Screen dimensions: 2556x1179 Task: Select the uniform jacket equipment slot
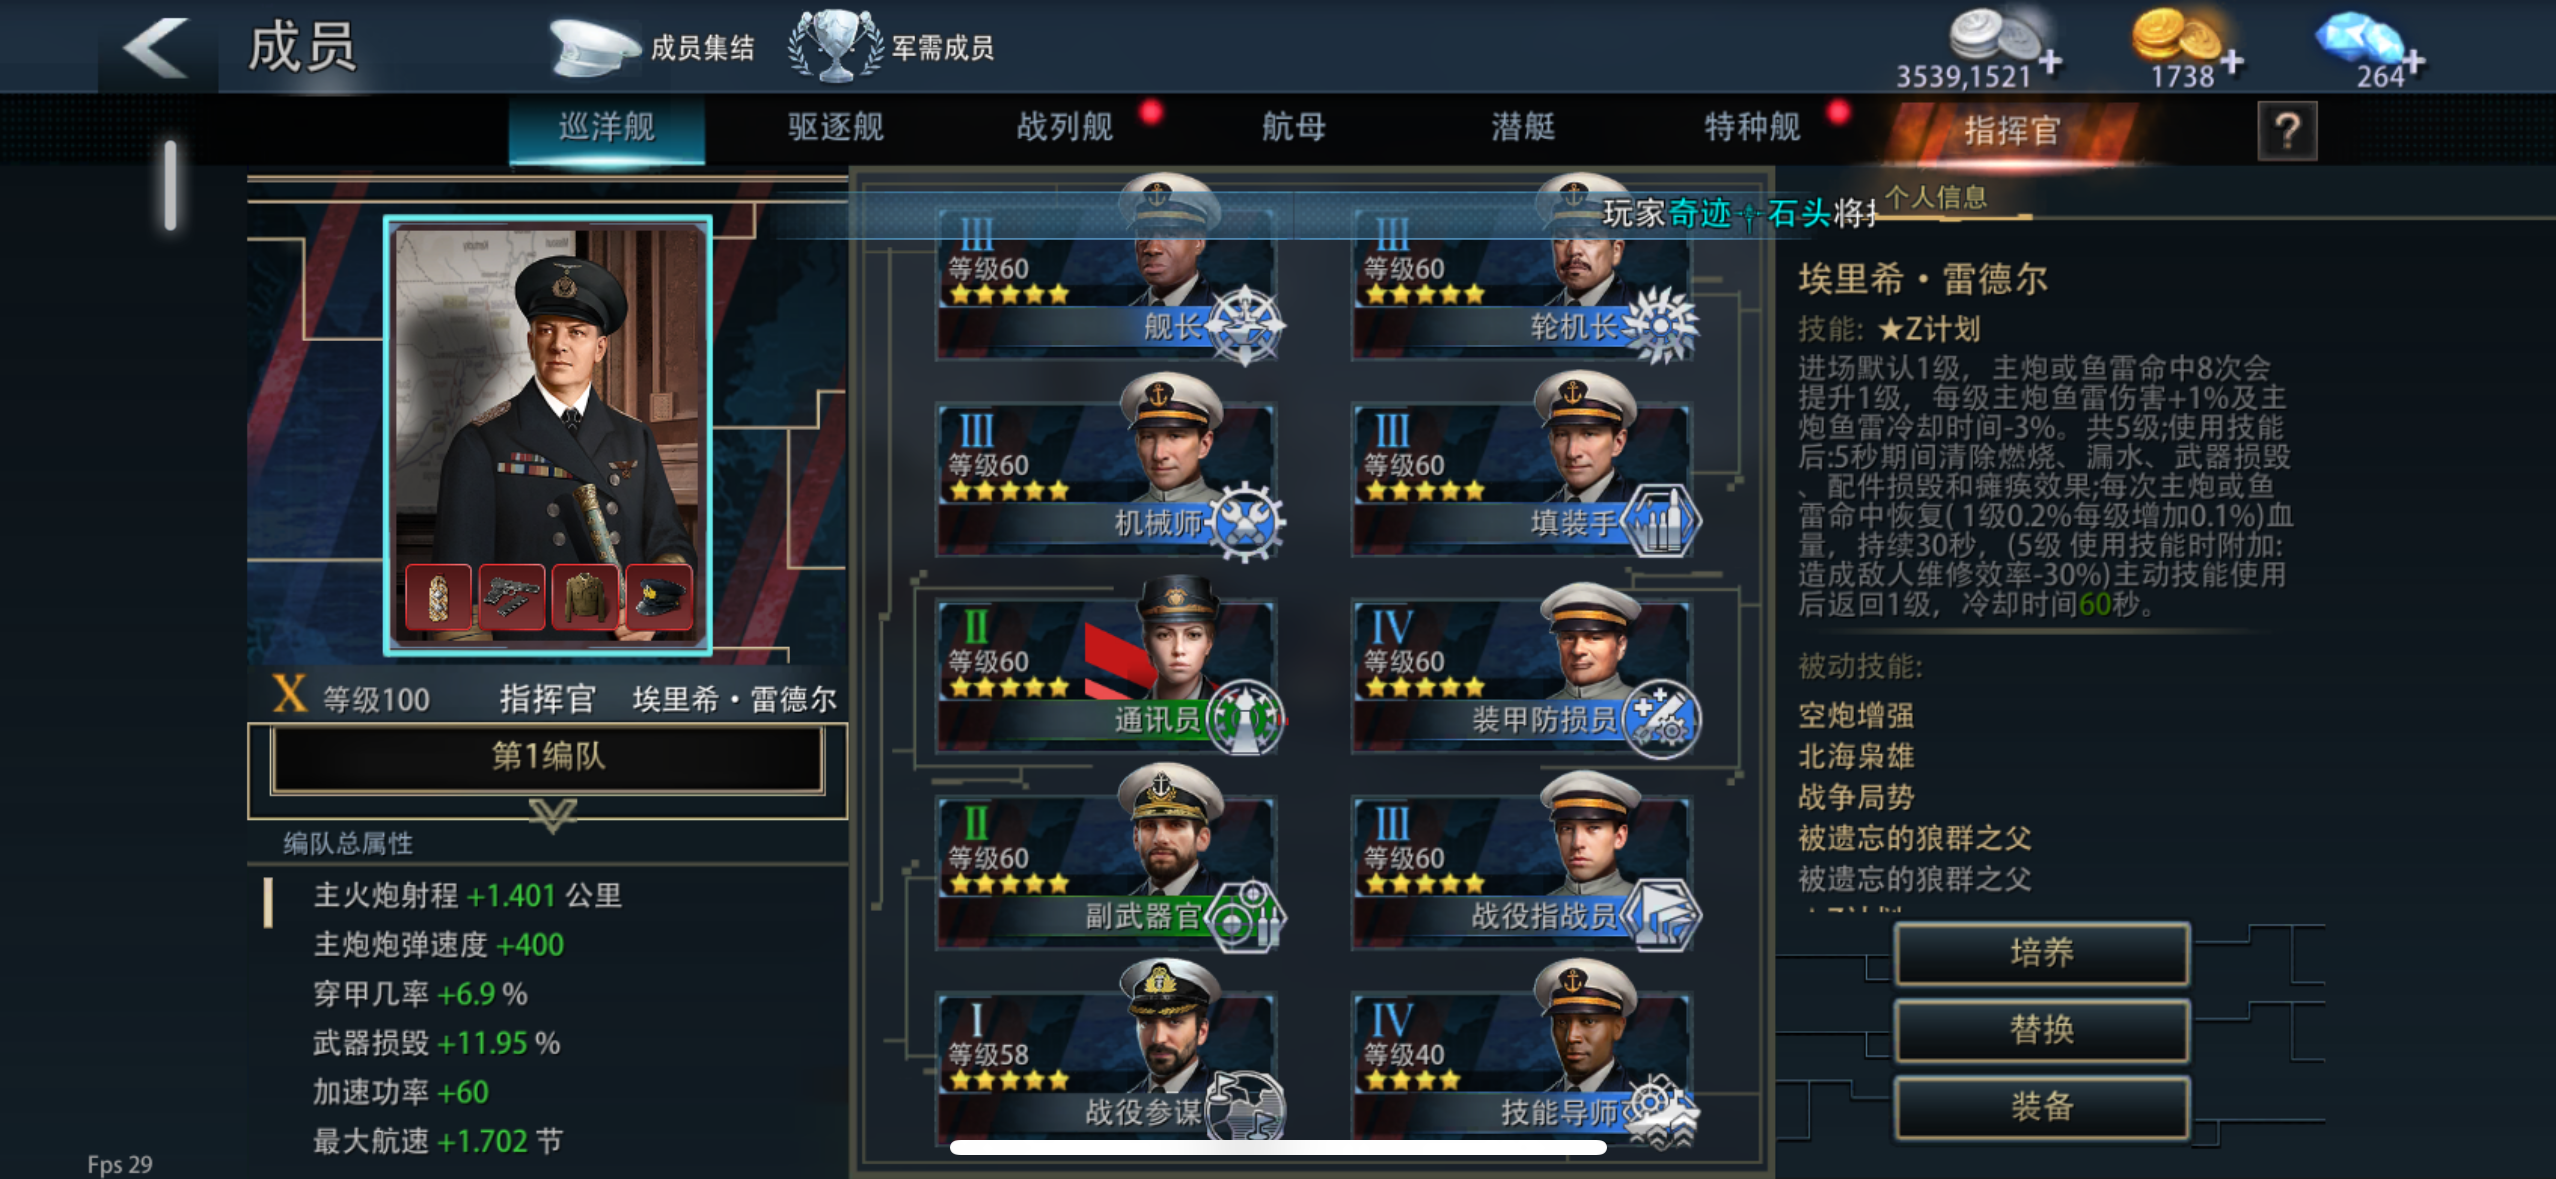(586, 597)
